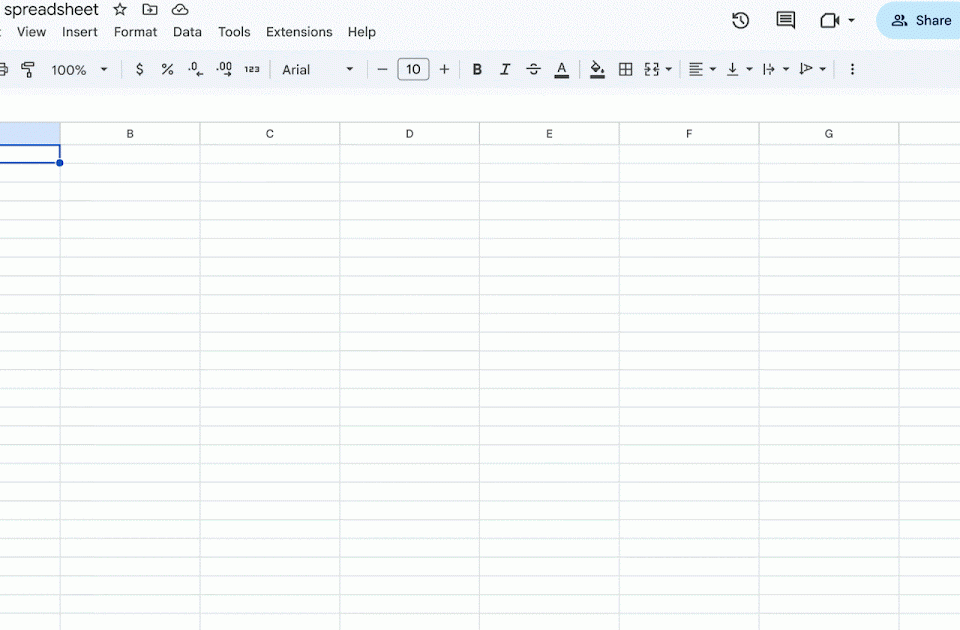Open the fill color picker

click(x=597, y=70)
